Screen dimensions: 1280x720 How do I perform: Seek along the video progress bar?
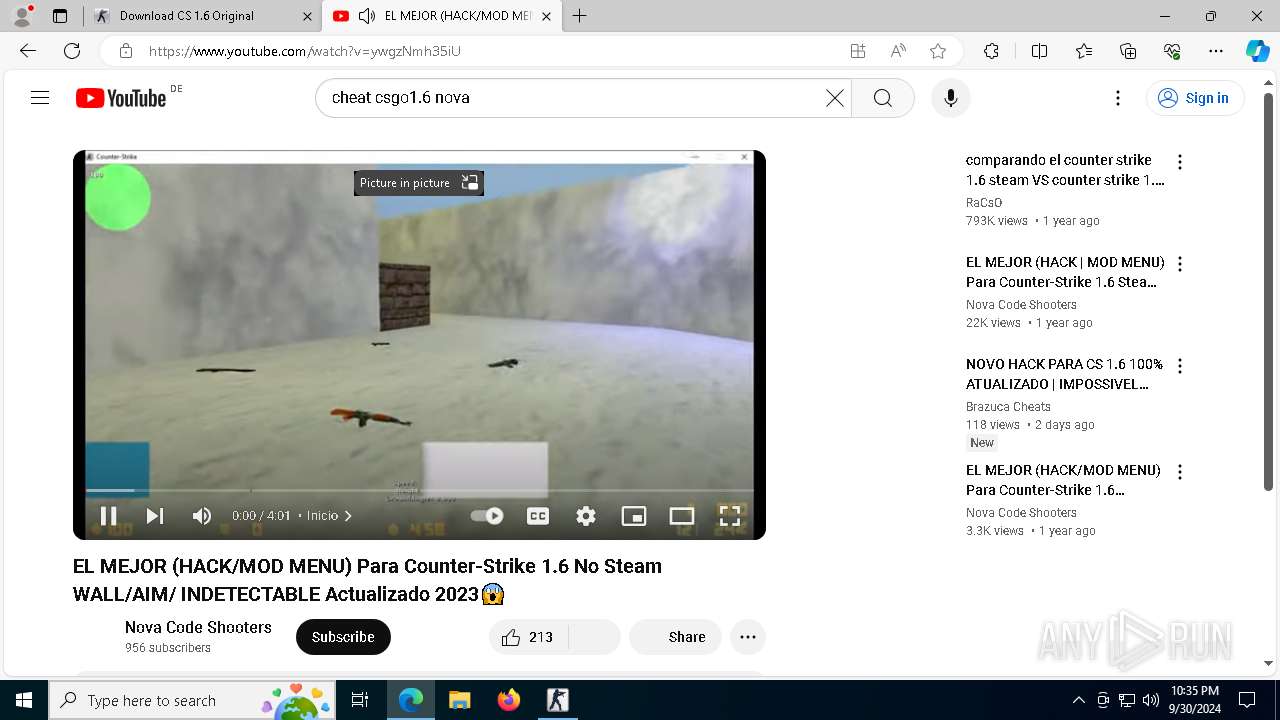(419, 490)
